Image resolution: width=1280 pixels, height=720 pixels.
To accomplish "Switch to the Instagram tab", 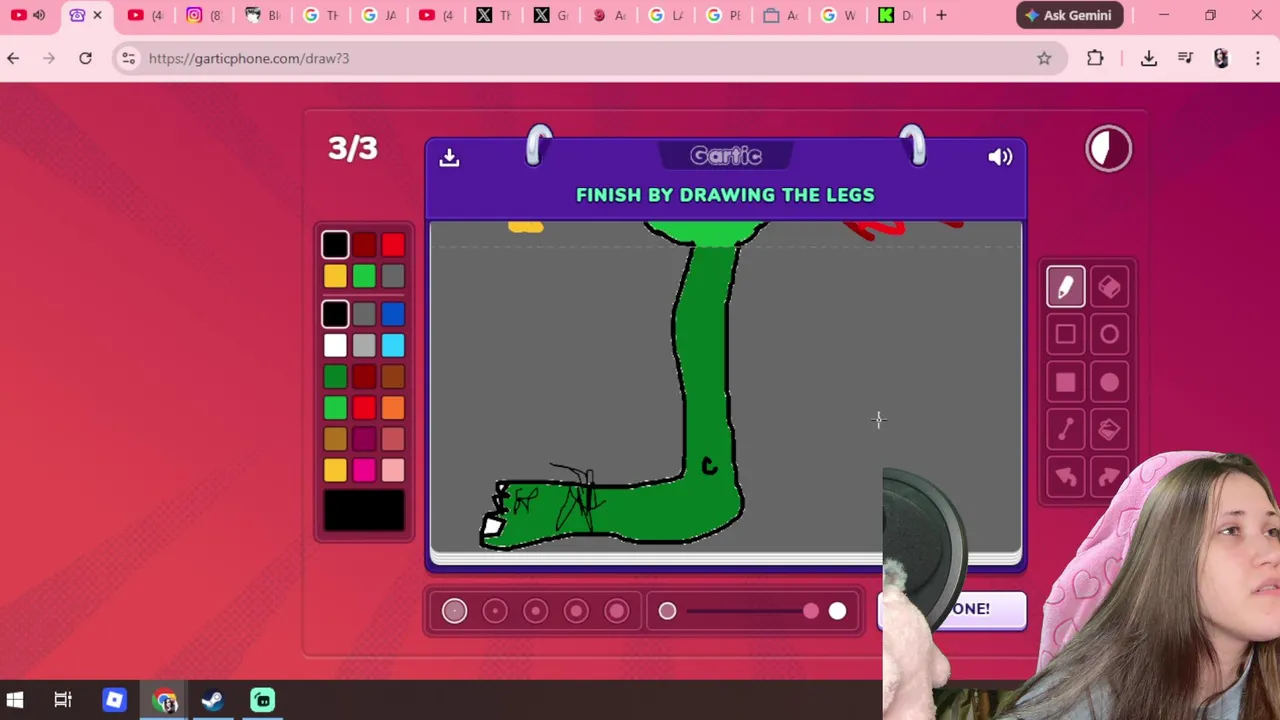I will tap(202, 15).
